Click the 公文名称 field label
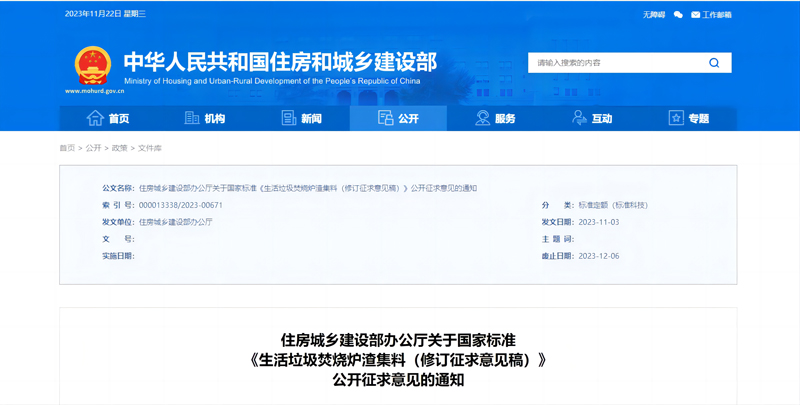This screenshot has width=800, height=405. [118, 188]
